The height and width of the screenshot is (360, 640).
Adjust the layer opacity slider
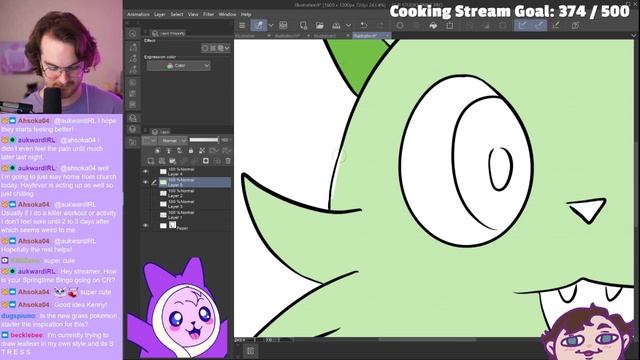point(204,140)
